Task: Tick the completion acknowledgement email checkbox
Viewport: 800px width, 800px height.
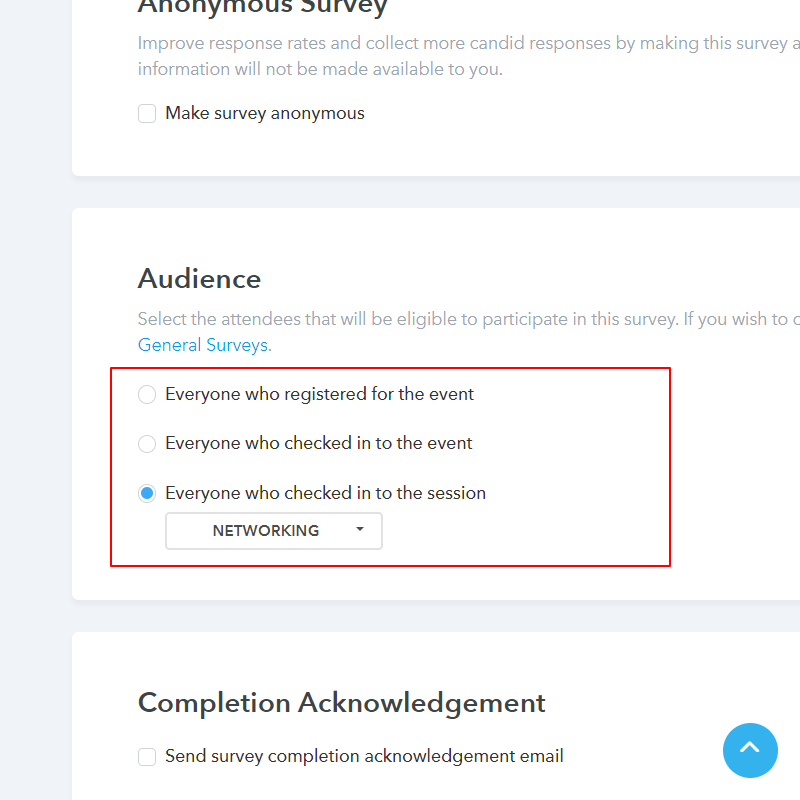Action: pyautogui.click(x=147, y=757)
